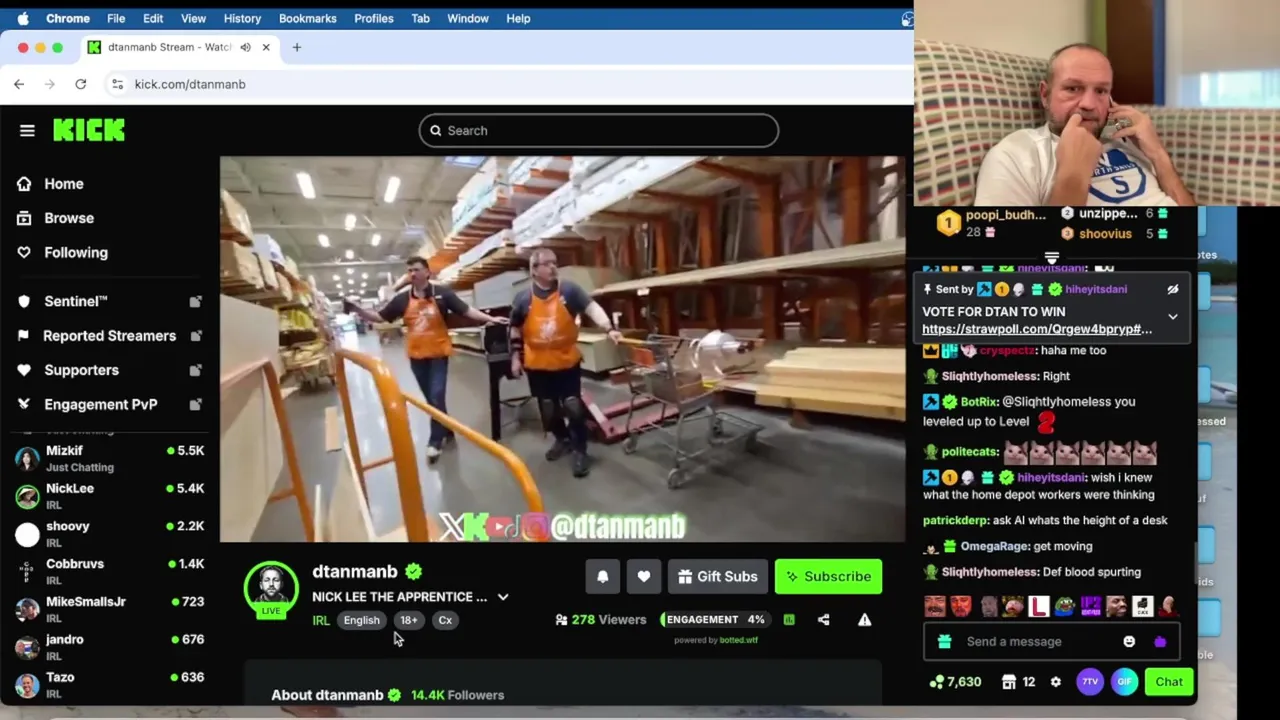Open Tazo's channel in sidebar

(110, 685)
